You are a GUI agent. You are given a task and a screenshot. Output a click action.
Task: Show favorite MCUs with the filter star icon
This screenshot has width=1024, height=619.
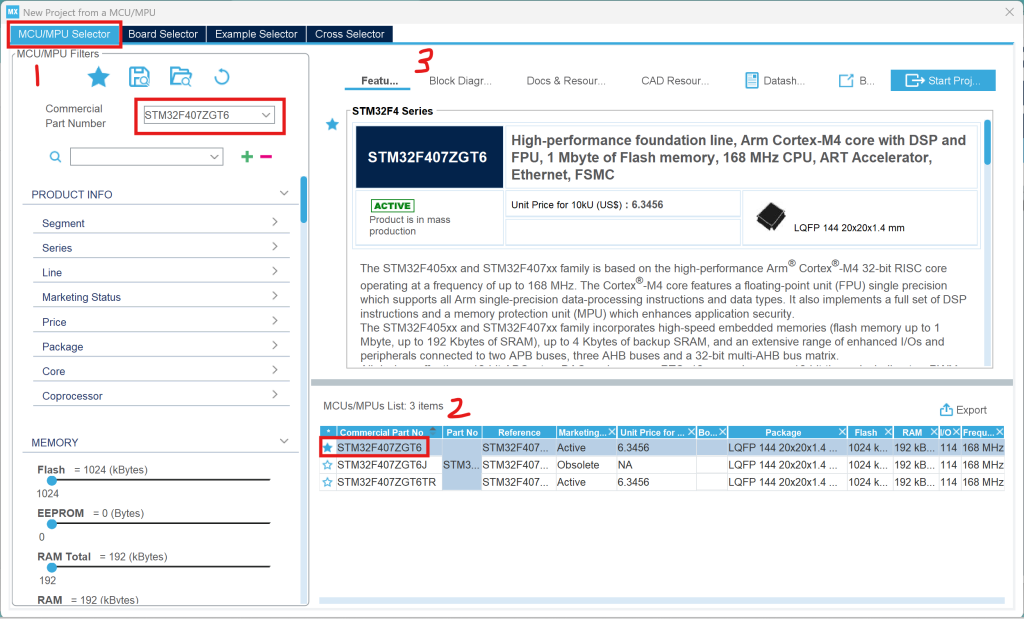coord(99,77)
